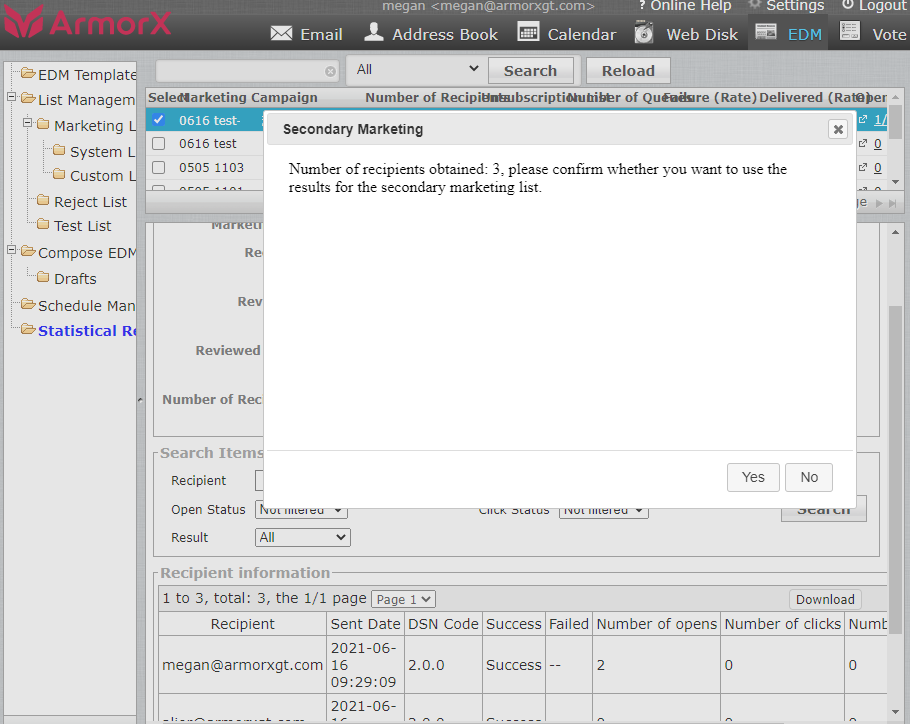Uncheck the 0616 test- campaign checkbox

pos(158,120)
